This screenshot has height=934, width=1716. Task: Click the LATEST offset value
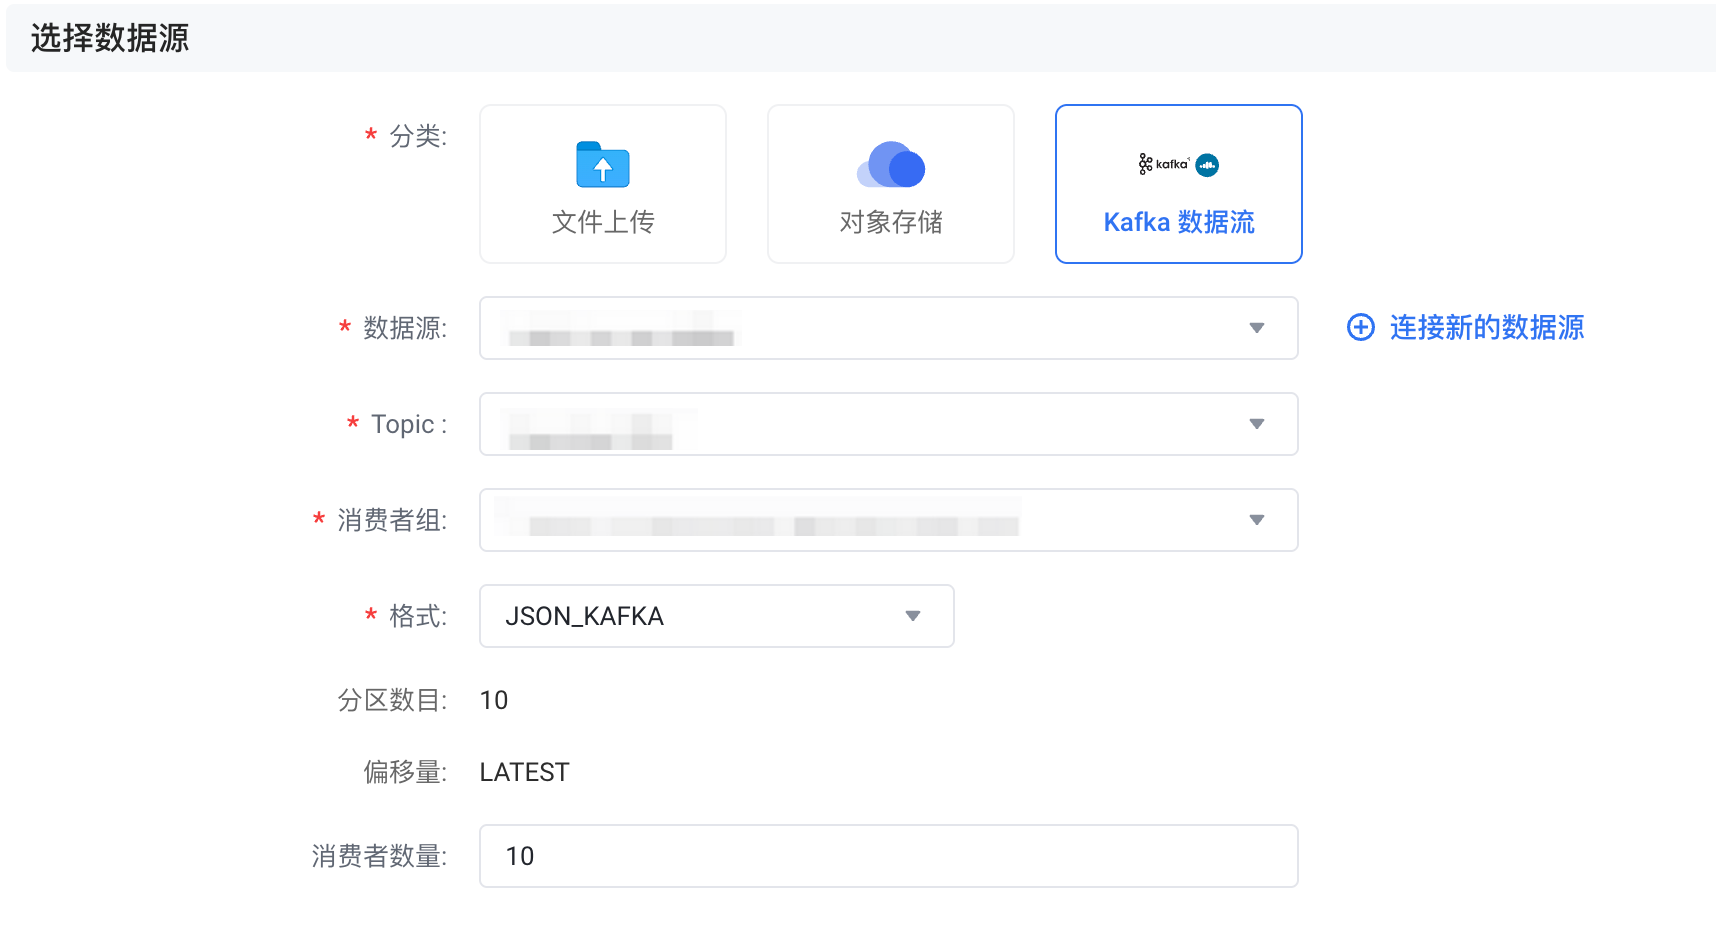[x=524, y=772]
